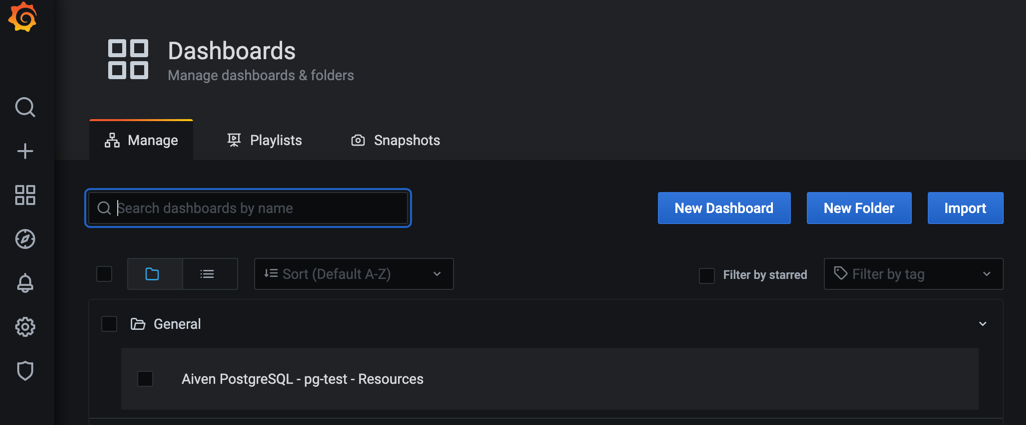Open Server Admin shield icon

pyautogui.click(x=25, y=371)
